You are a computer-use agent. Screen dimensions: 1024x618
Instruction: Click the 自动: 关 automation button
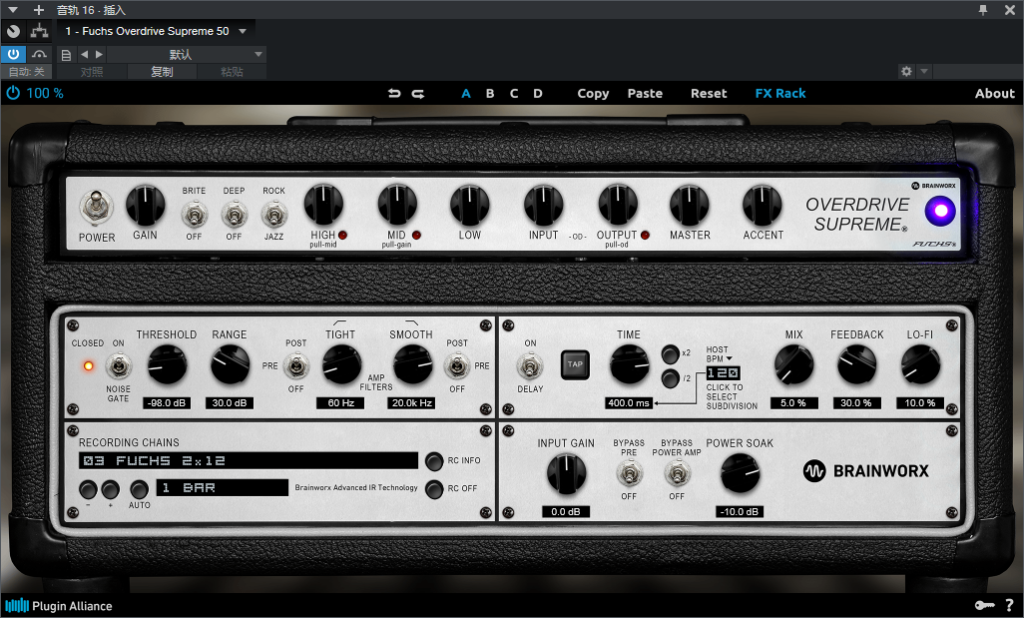tap(27, 72)
